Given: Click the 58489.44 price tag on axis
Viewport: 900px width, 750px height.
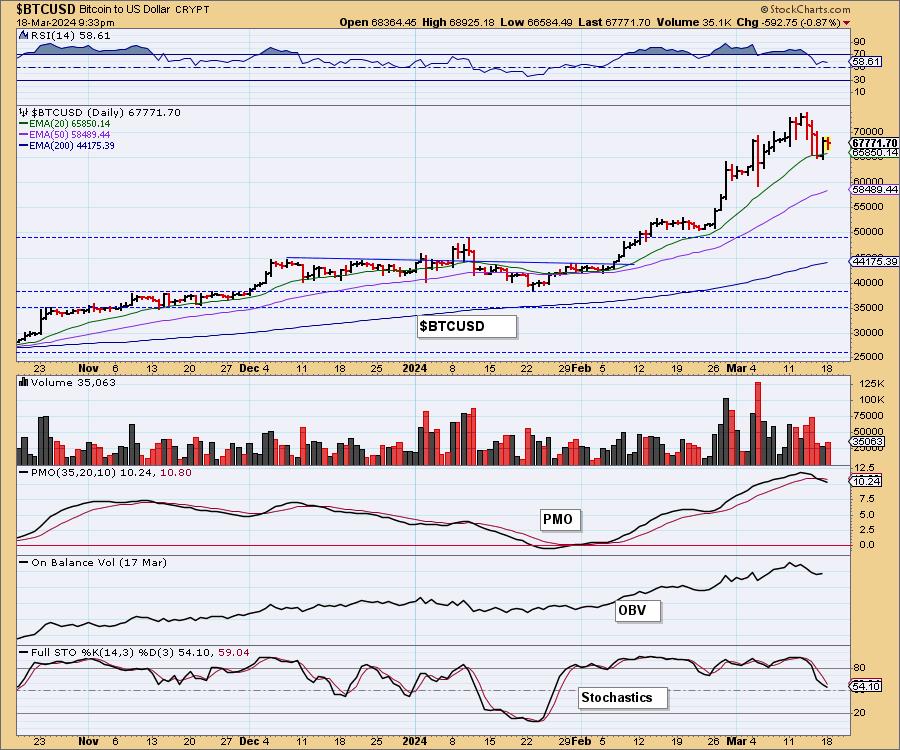Looking at the screenshot, I should [875, 189].
